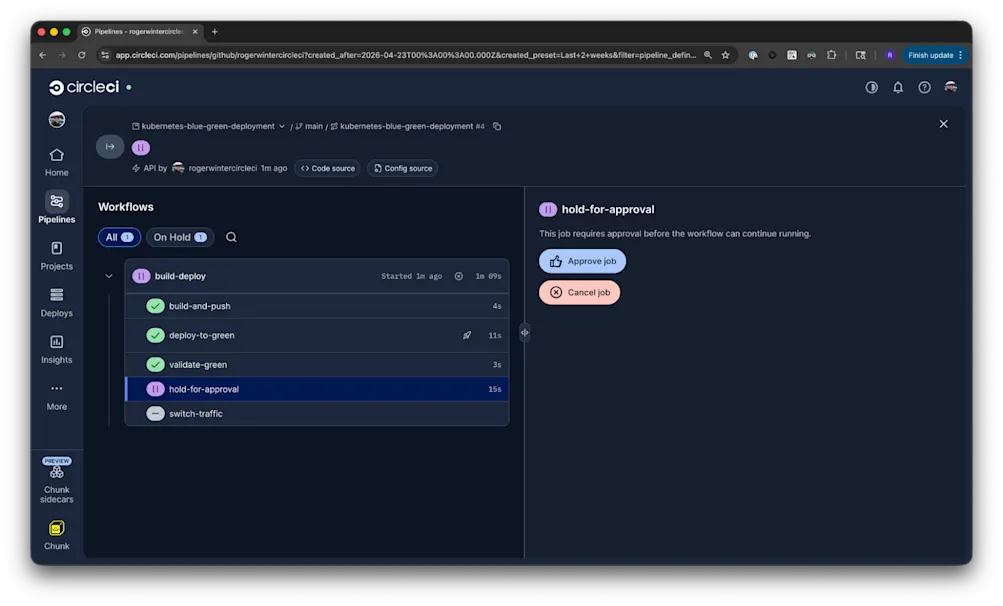Click the rocket deploy icon on deploy-to-green
Viewport: 1003px width, 606px height.
point(467,335)
